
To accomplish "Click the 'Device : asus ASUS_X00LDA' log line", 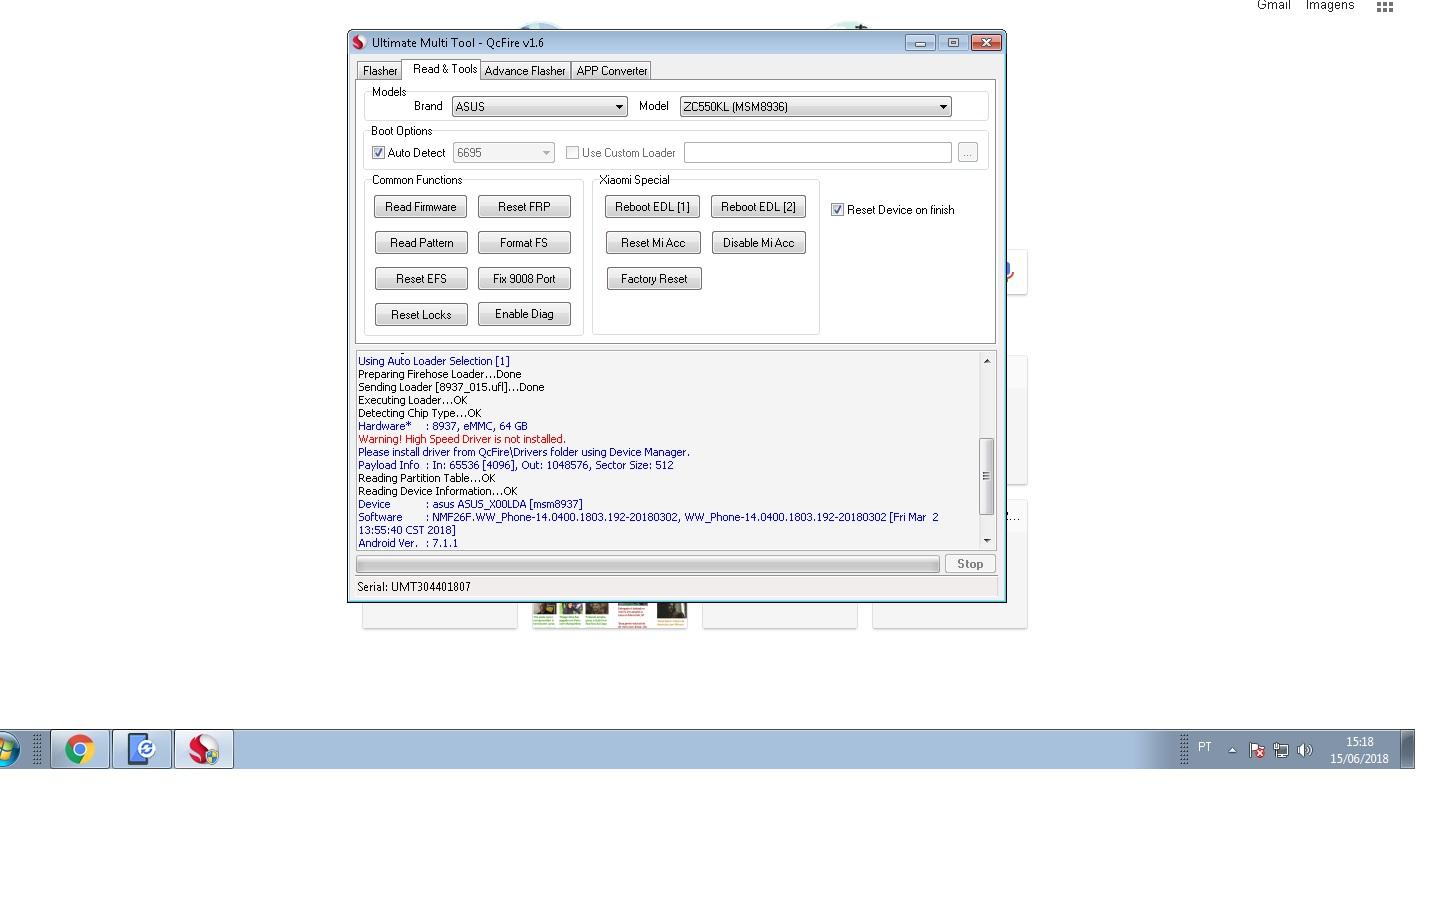I will [x=470, y=504].
